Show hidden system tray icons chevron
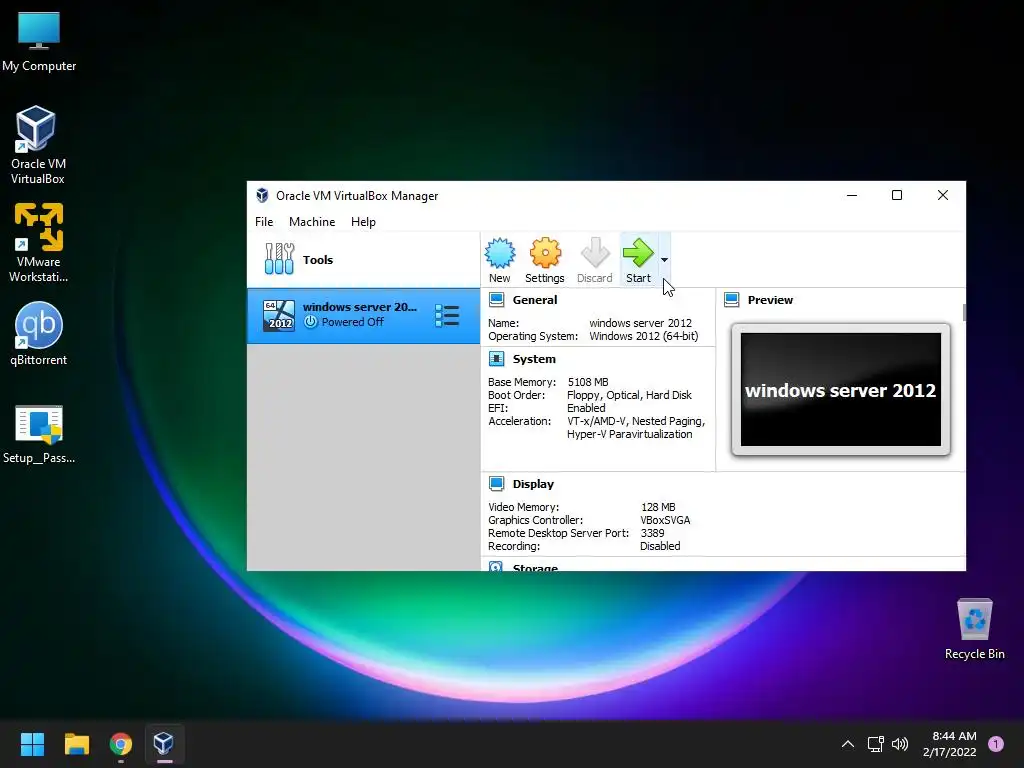The width and height of the screenshot is (1024, 768). tap(848, 744)
